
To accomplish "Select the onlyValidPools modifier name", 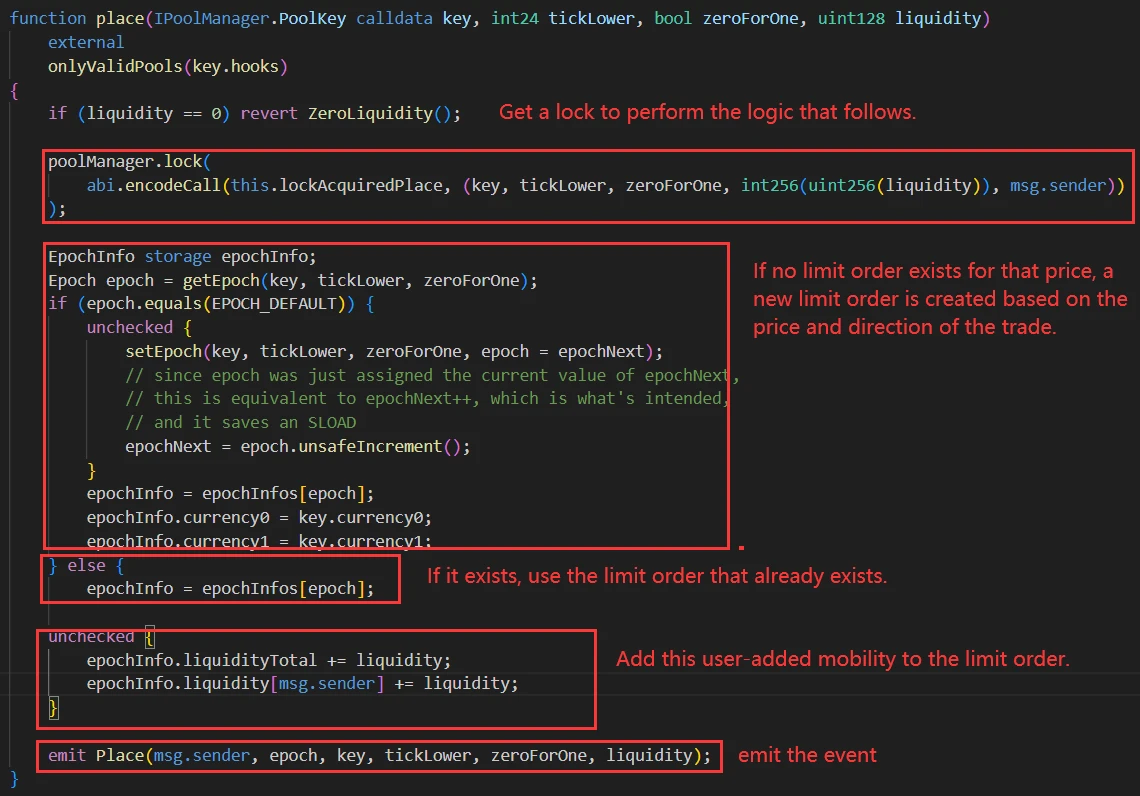I will [x=110, y=66].
